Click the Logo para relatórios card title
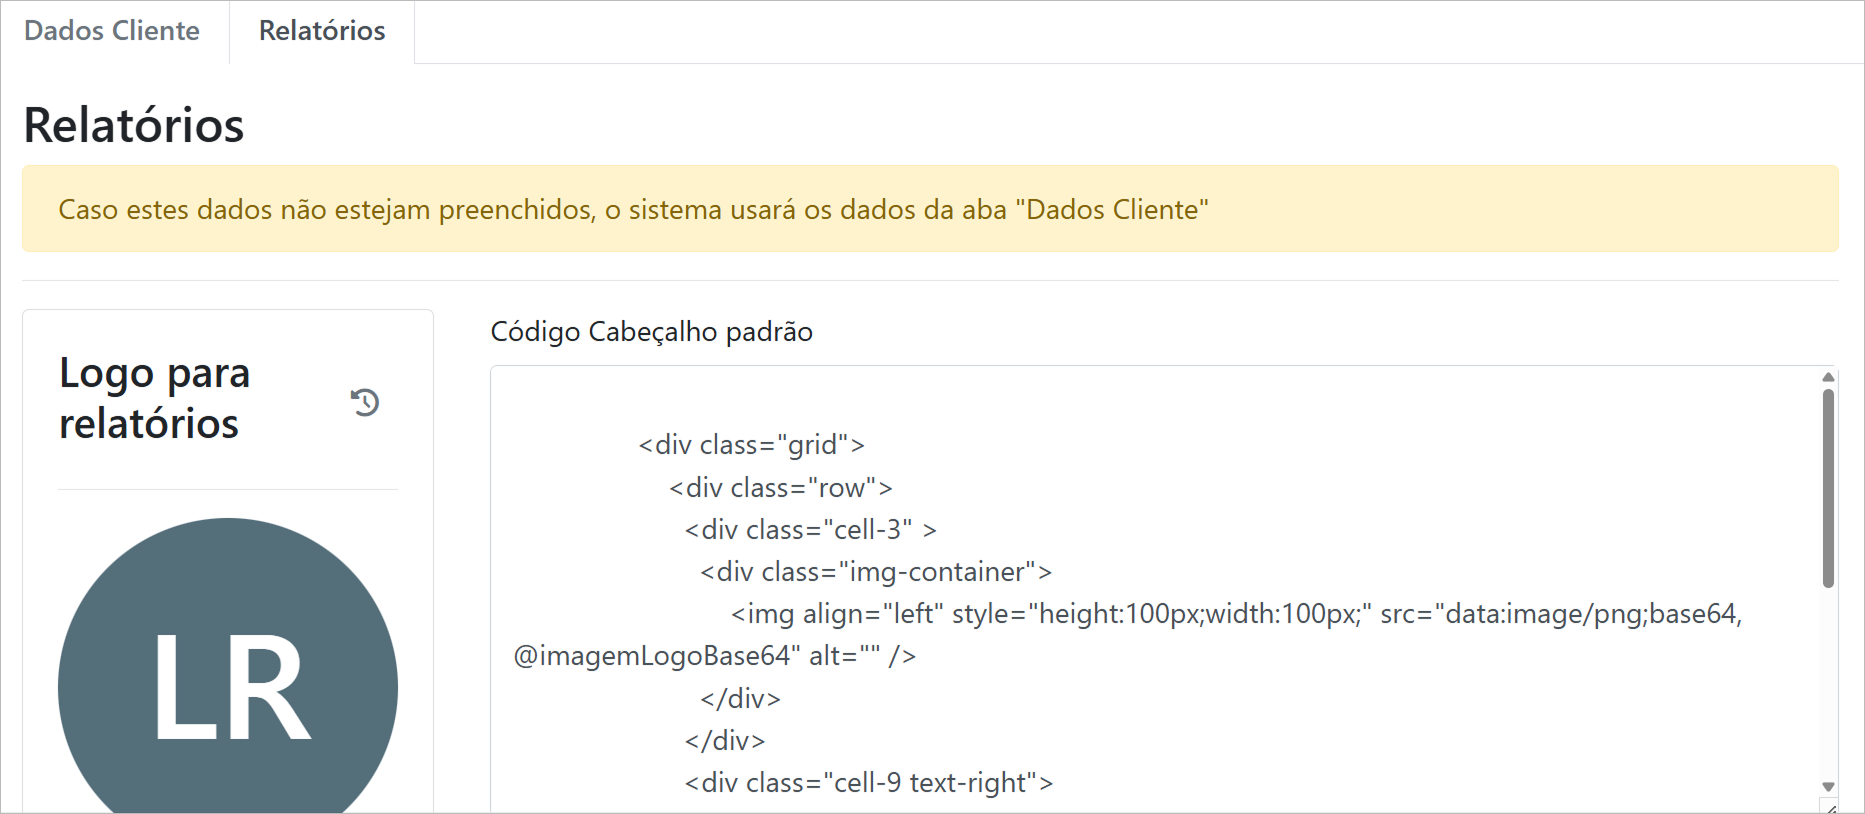Viewport: 1865px width, 814px height. click(x=155, y=398)
